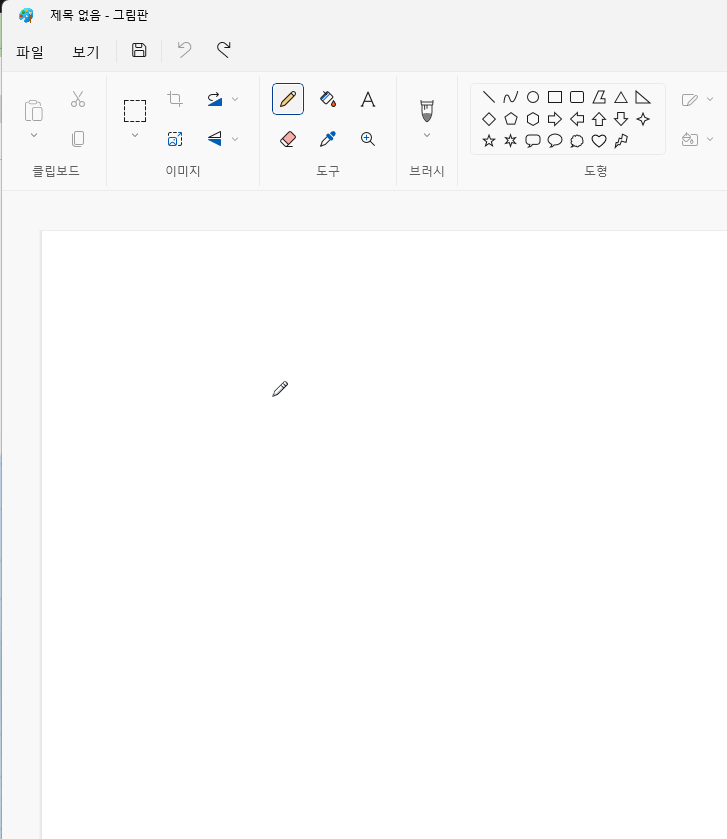Select the five-point star shape
The height and width of the screenshot is (839, 727).
488,141
